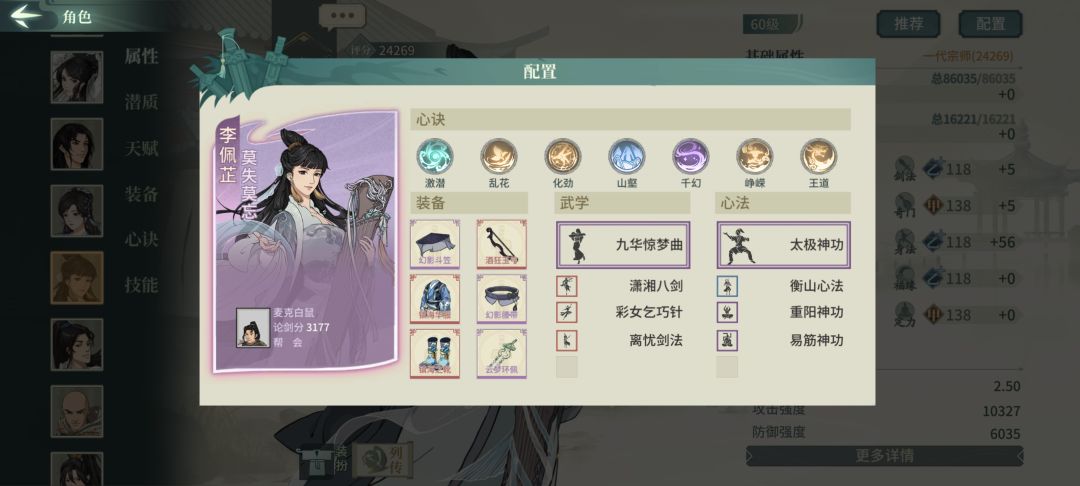
Task: Select the 千幻 heart-formula icon
Action: (x=691, y=156)
